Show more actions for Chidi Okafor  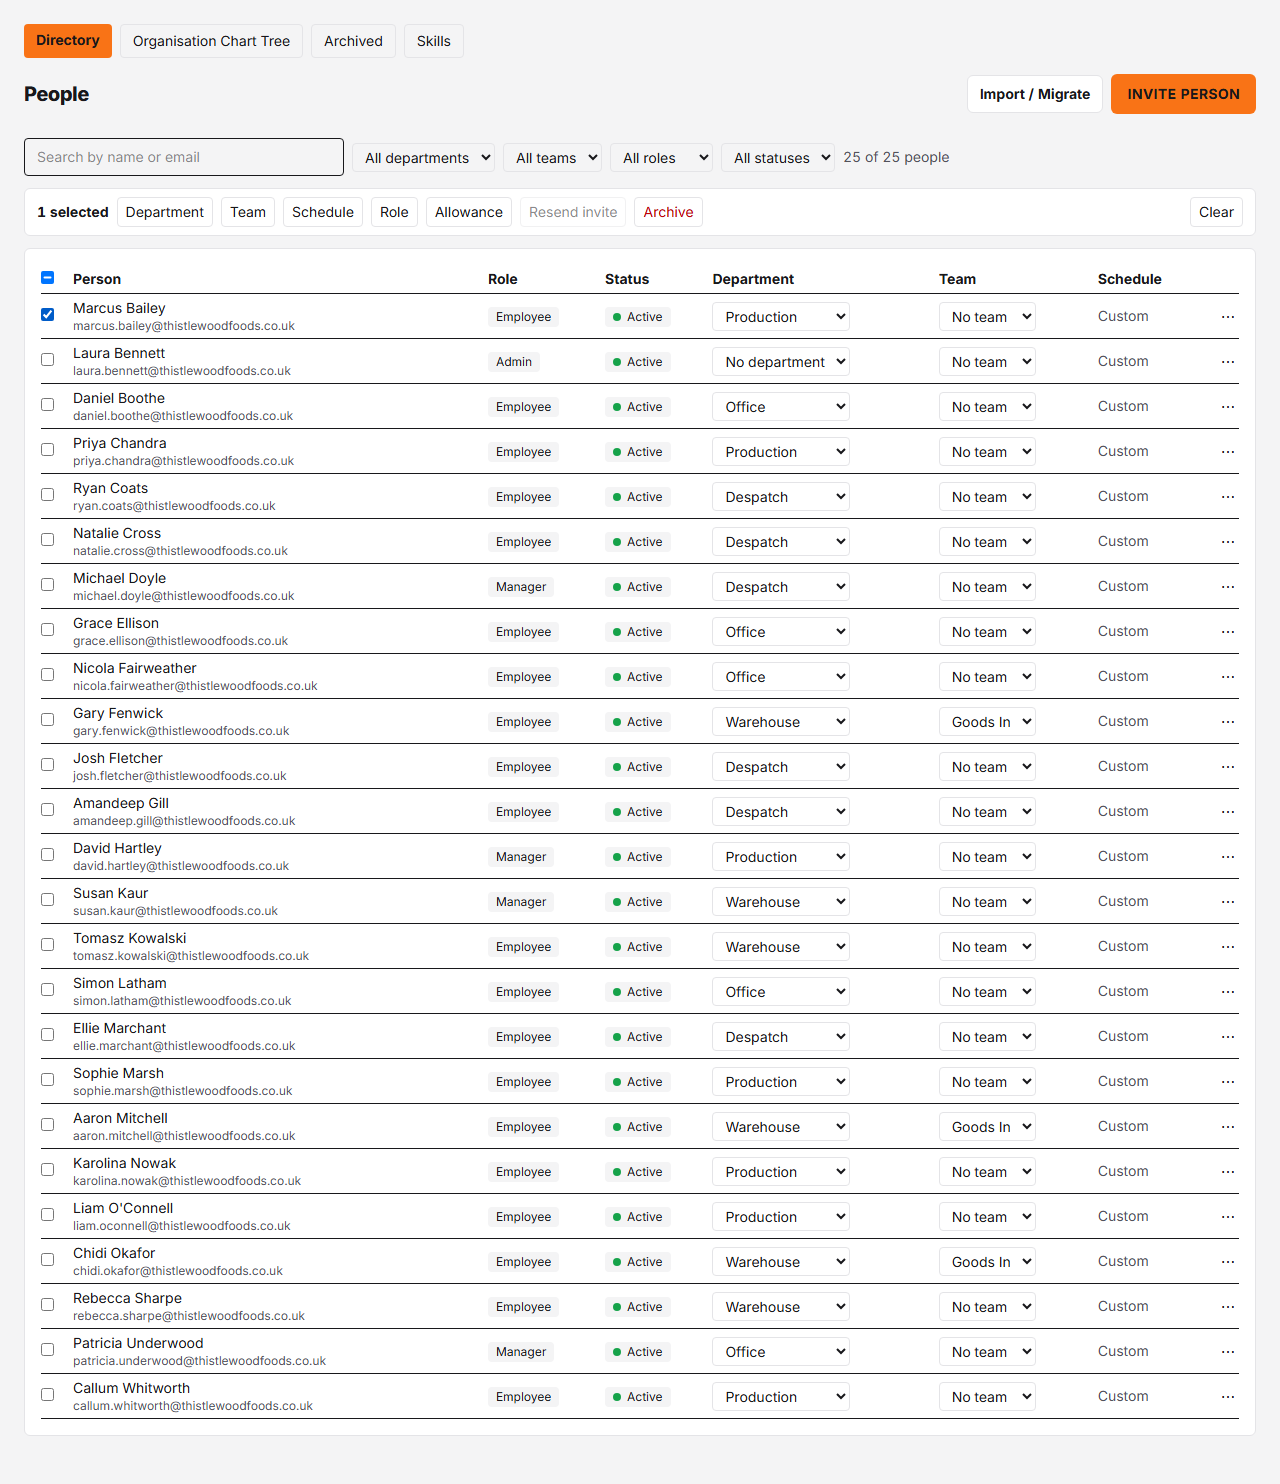coord(1227,1262)
